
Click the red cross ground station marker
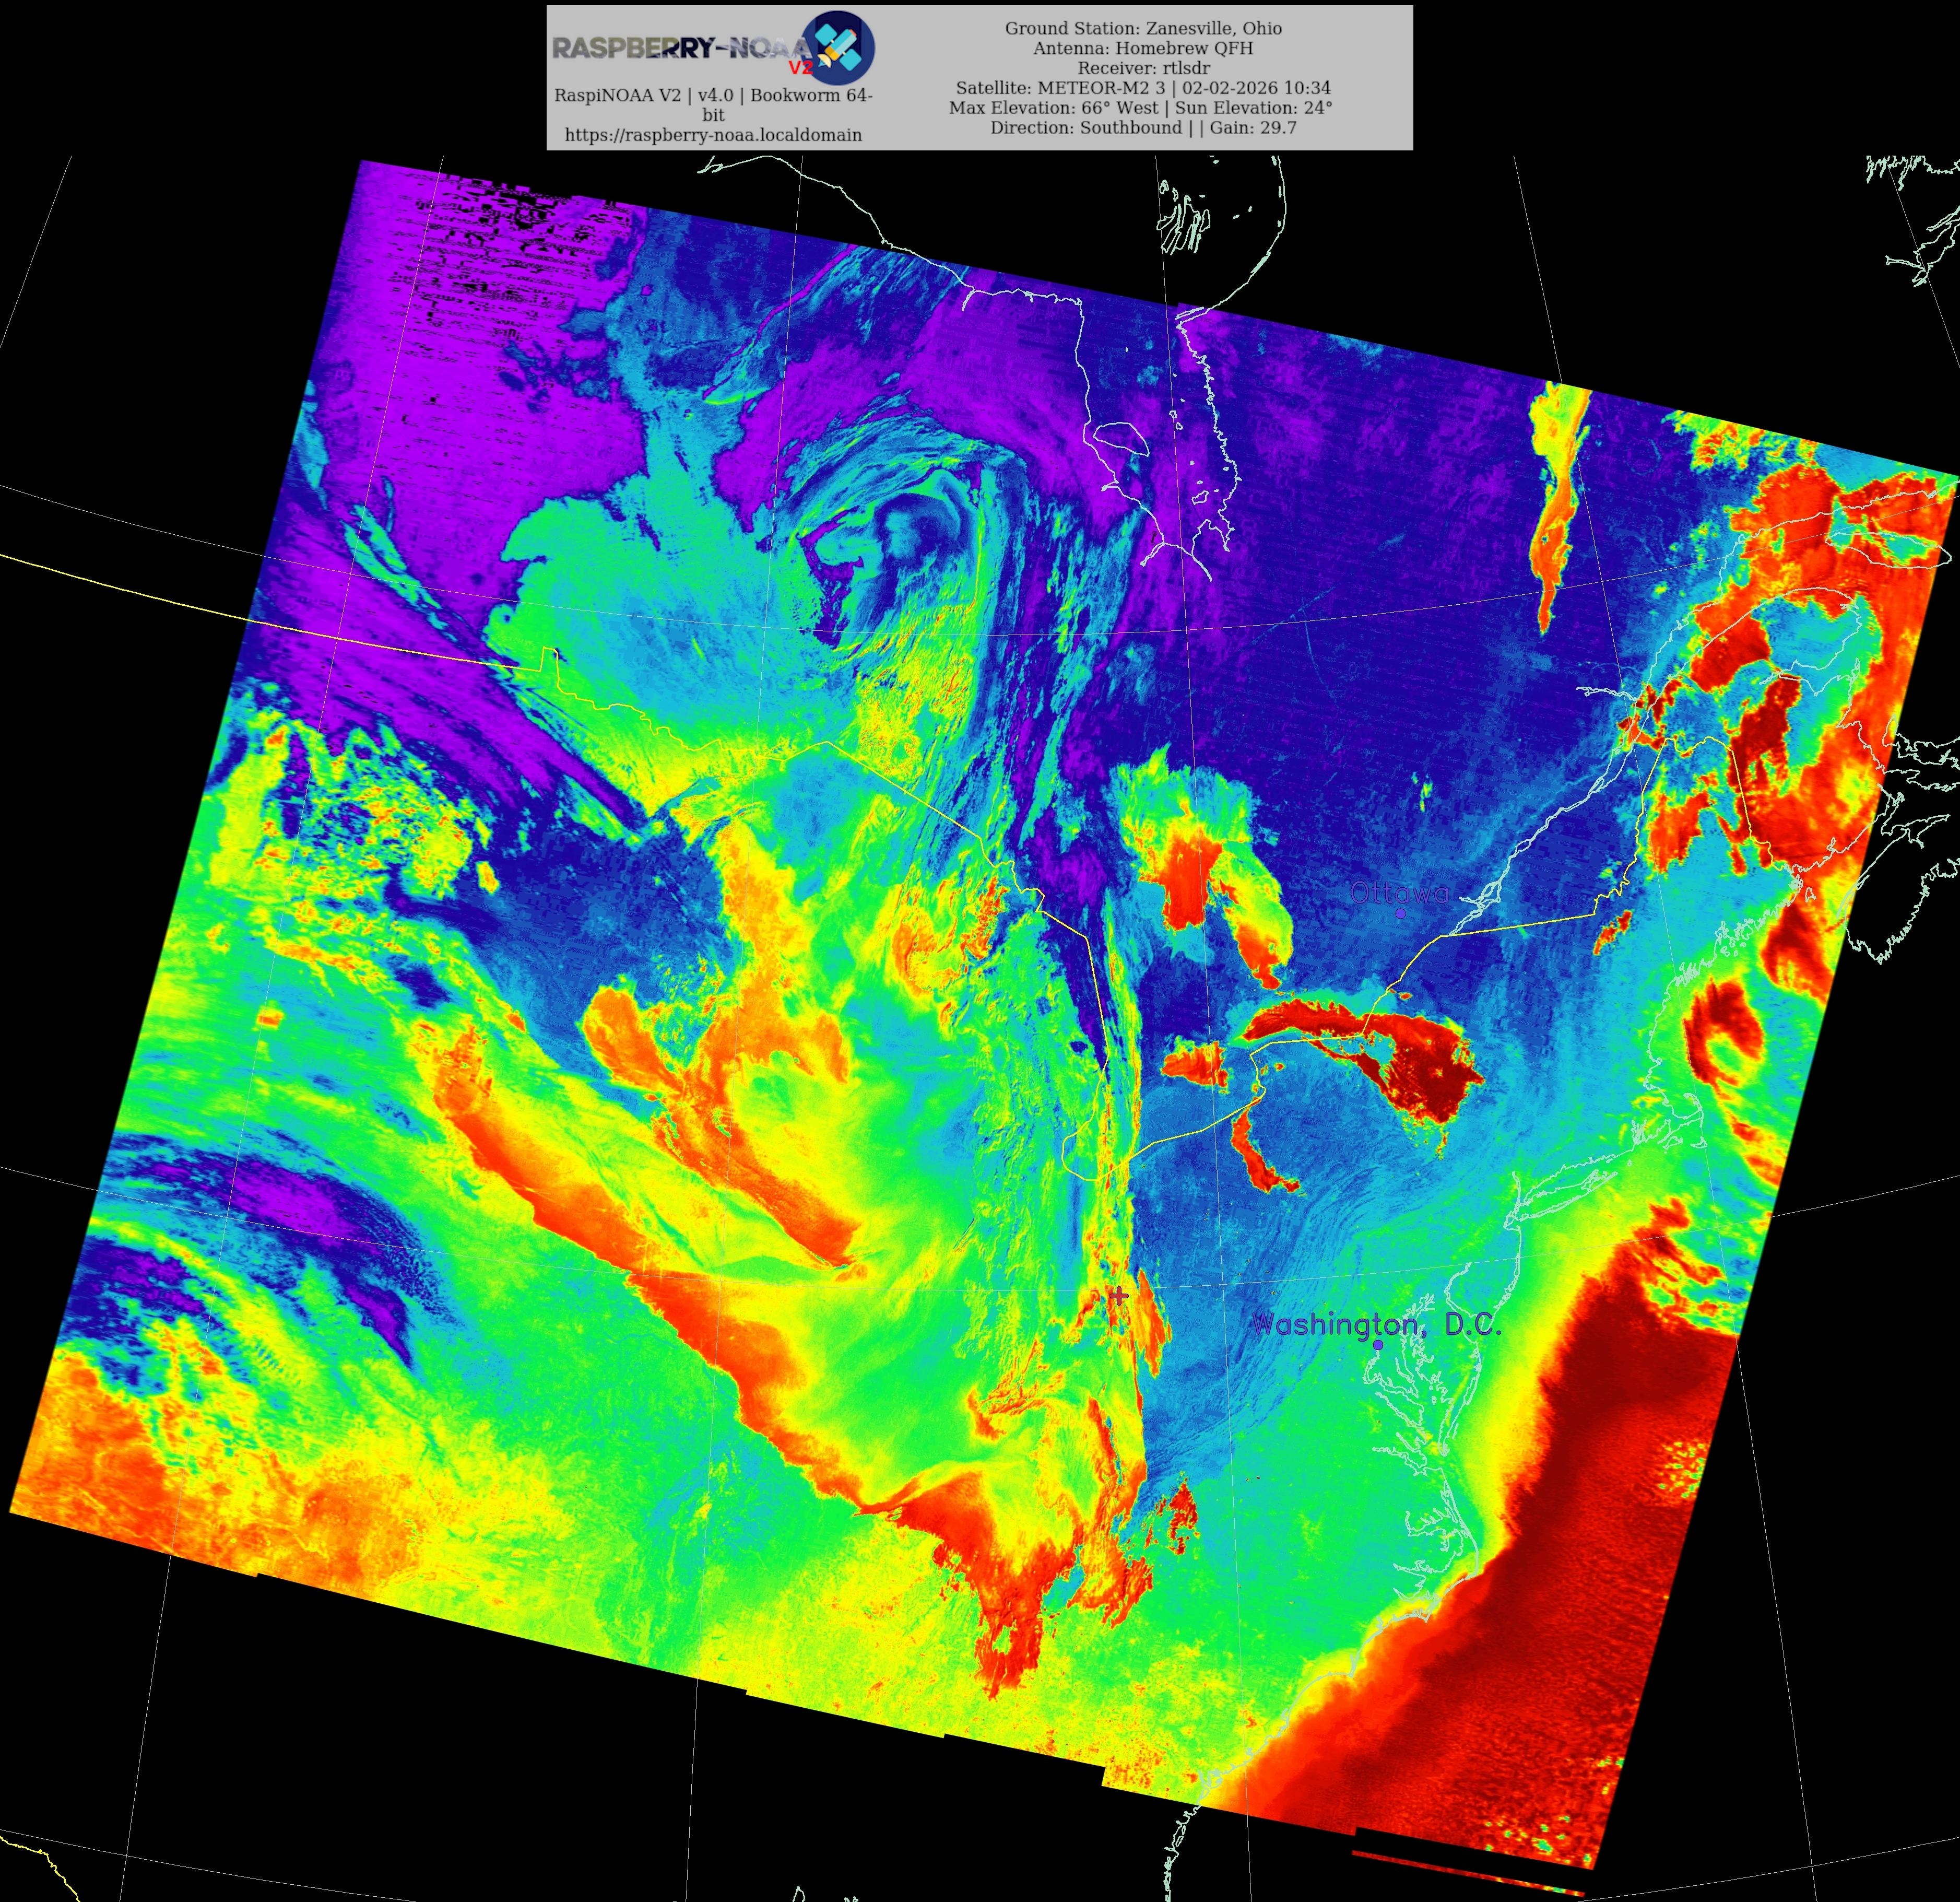[x=1119, y=1296]
